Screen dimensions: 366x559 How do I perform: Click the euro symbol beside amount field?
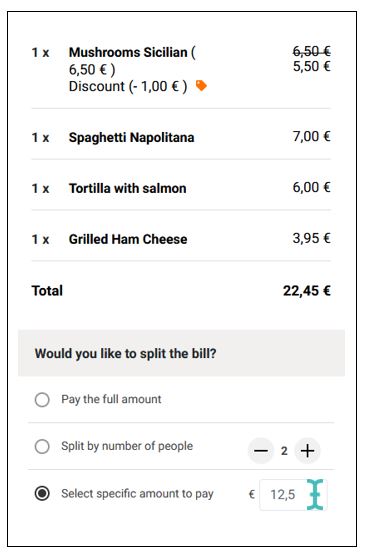(x=252, y=494)
